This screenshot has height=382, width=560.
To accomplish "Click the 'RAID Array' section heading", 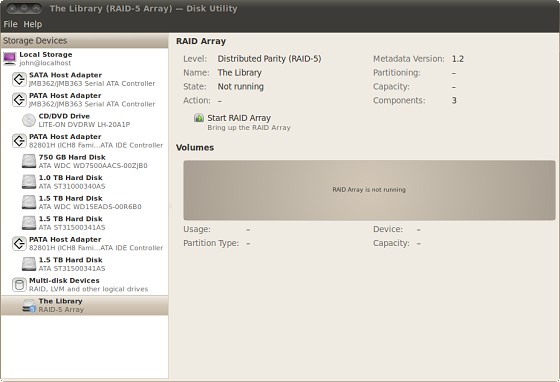I will point(201,41).
